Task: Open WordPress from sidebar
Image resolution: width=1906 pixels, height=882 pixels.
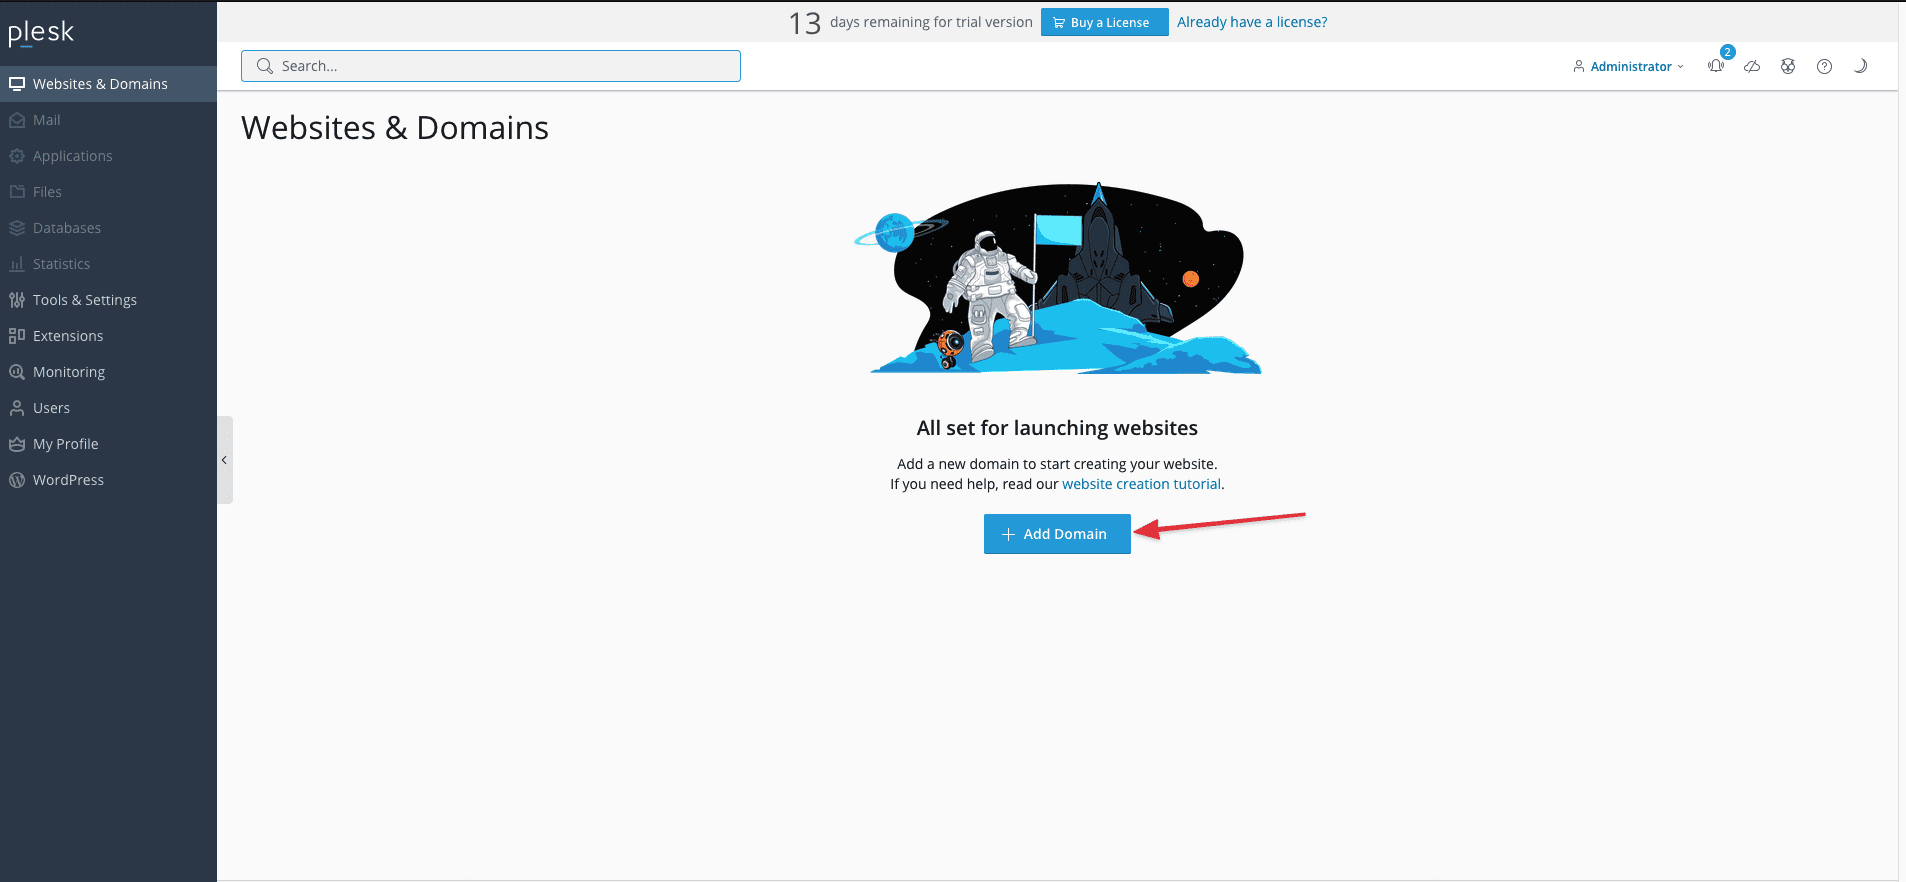Action: (x=68, y=480)
